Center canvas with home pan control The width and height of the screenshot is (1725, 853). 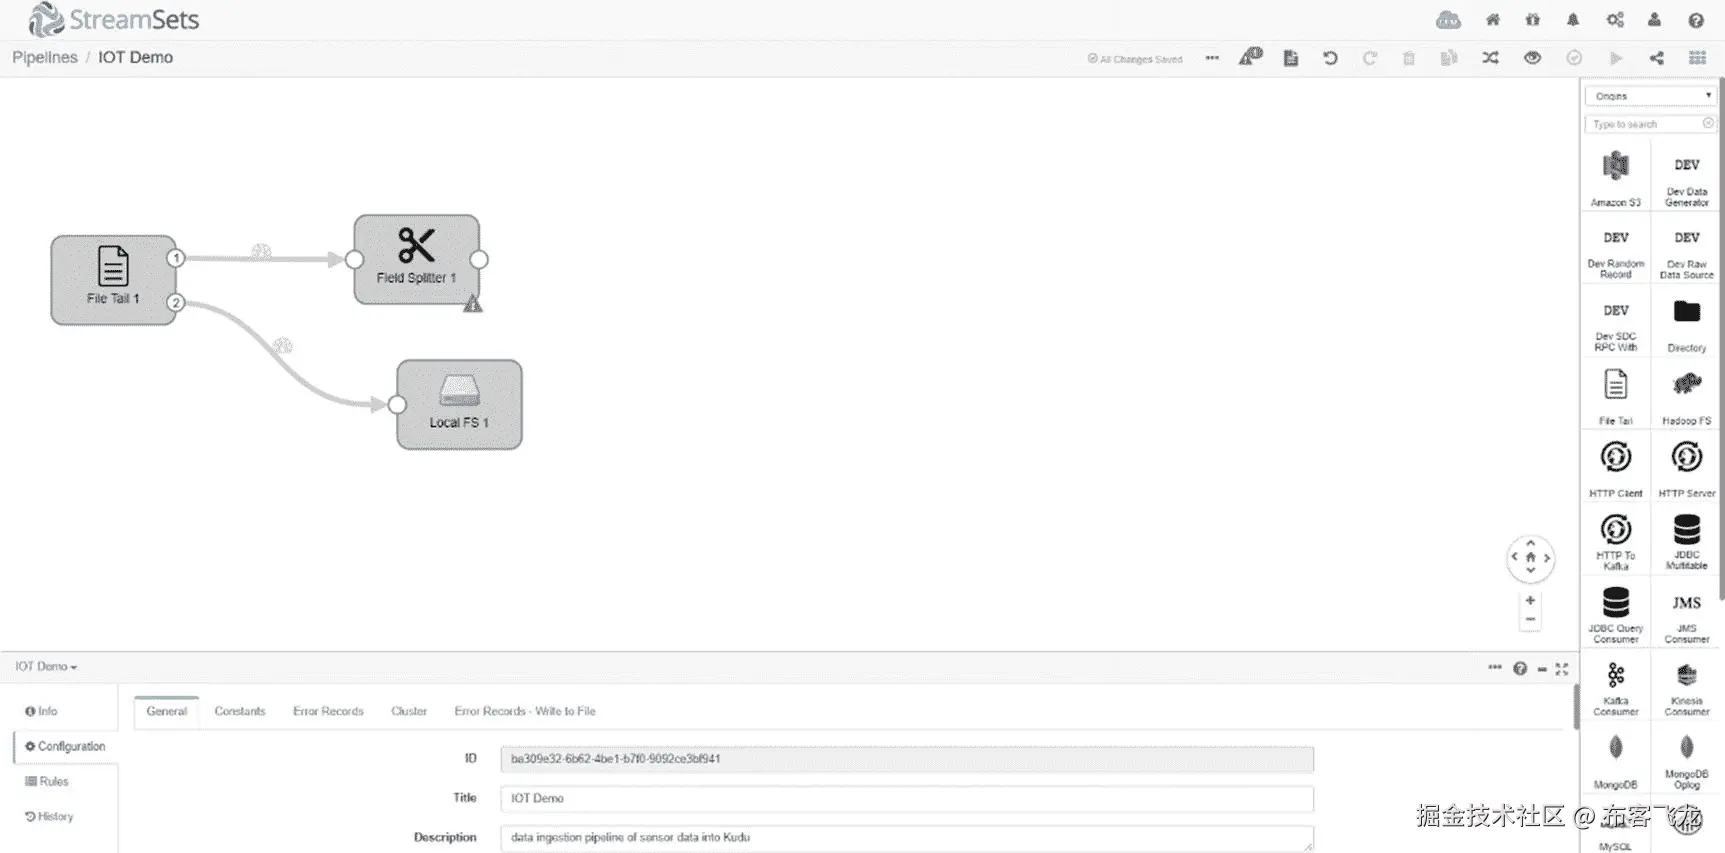click(x=1530, y=558)
